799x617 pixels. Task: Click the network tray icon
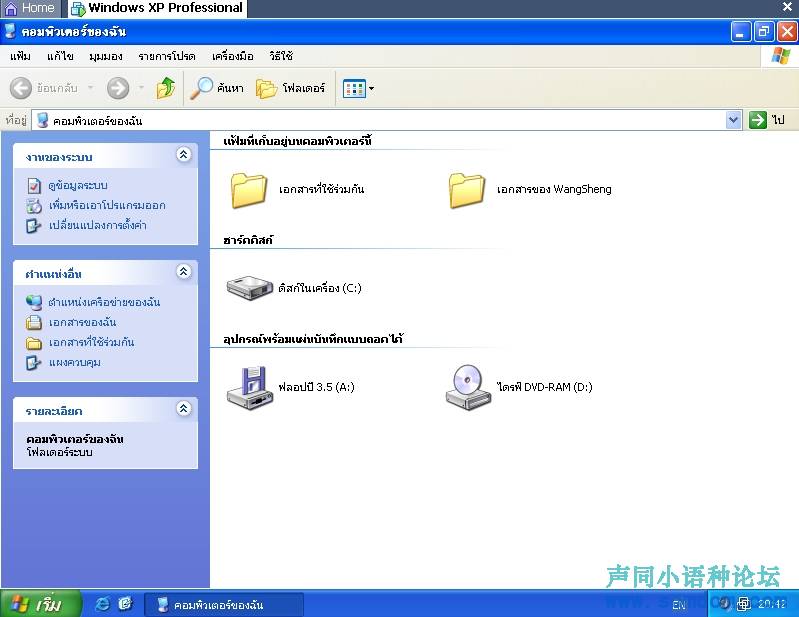[743, 604]
